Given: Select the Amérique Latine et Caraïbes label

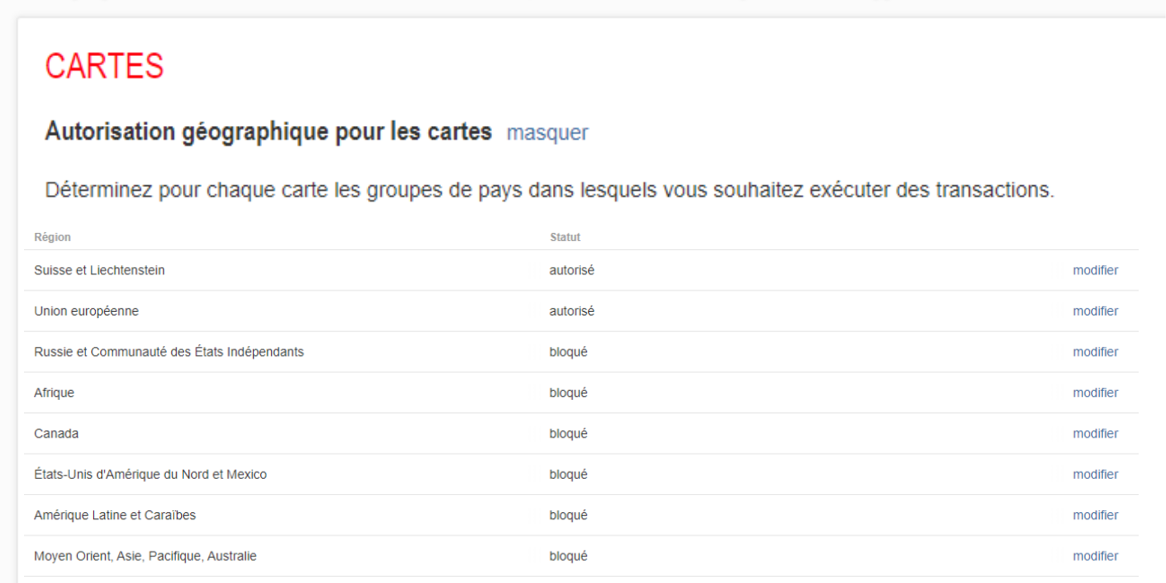Looking at the screenshot, I should tap(115, 515).
